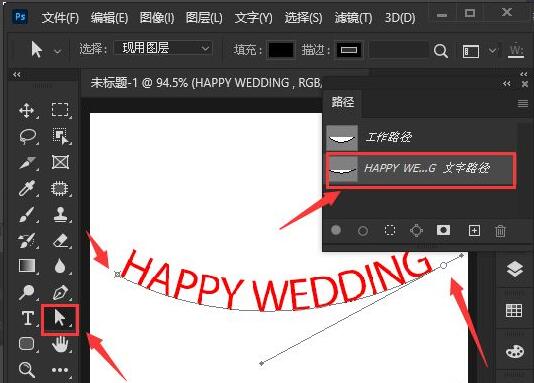
Task: Open the 文件(F) menu
Action: pos(60,17)
